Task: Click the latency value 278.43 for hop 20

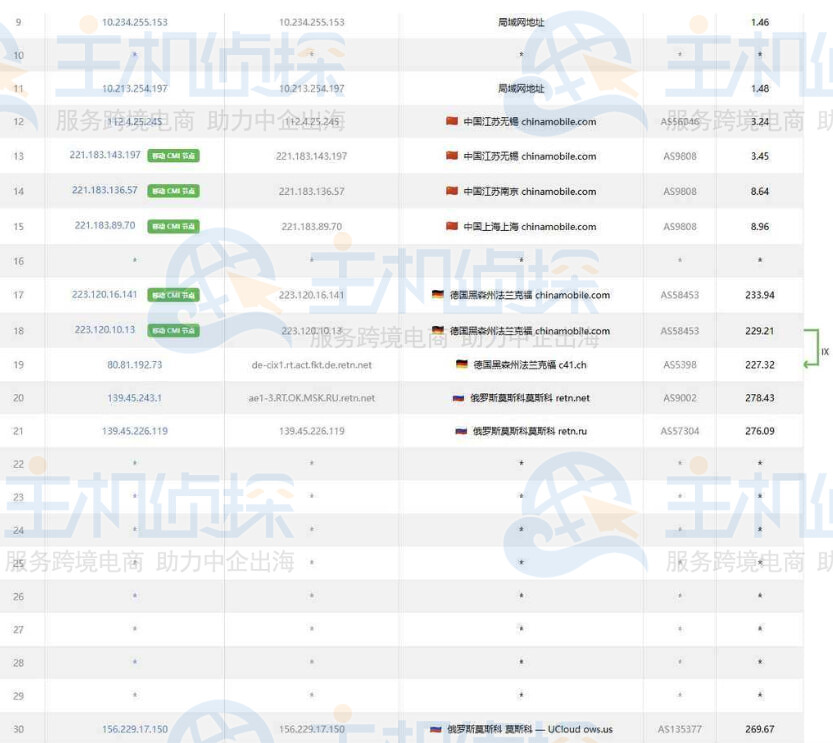Action: coord(762,400)
